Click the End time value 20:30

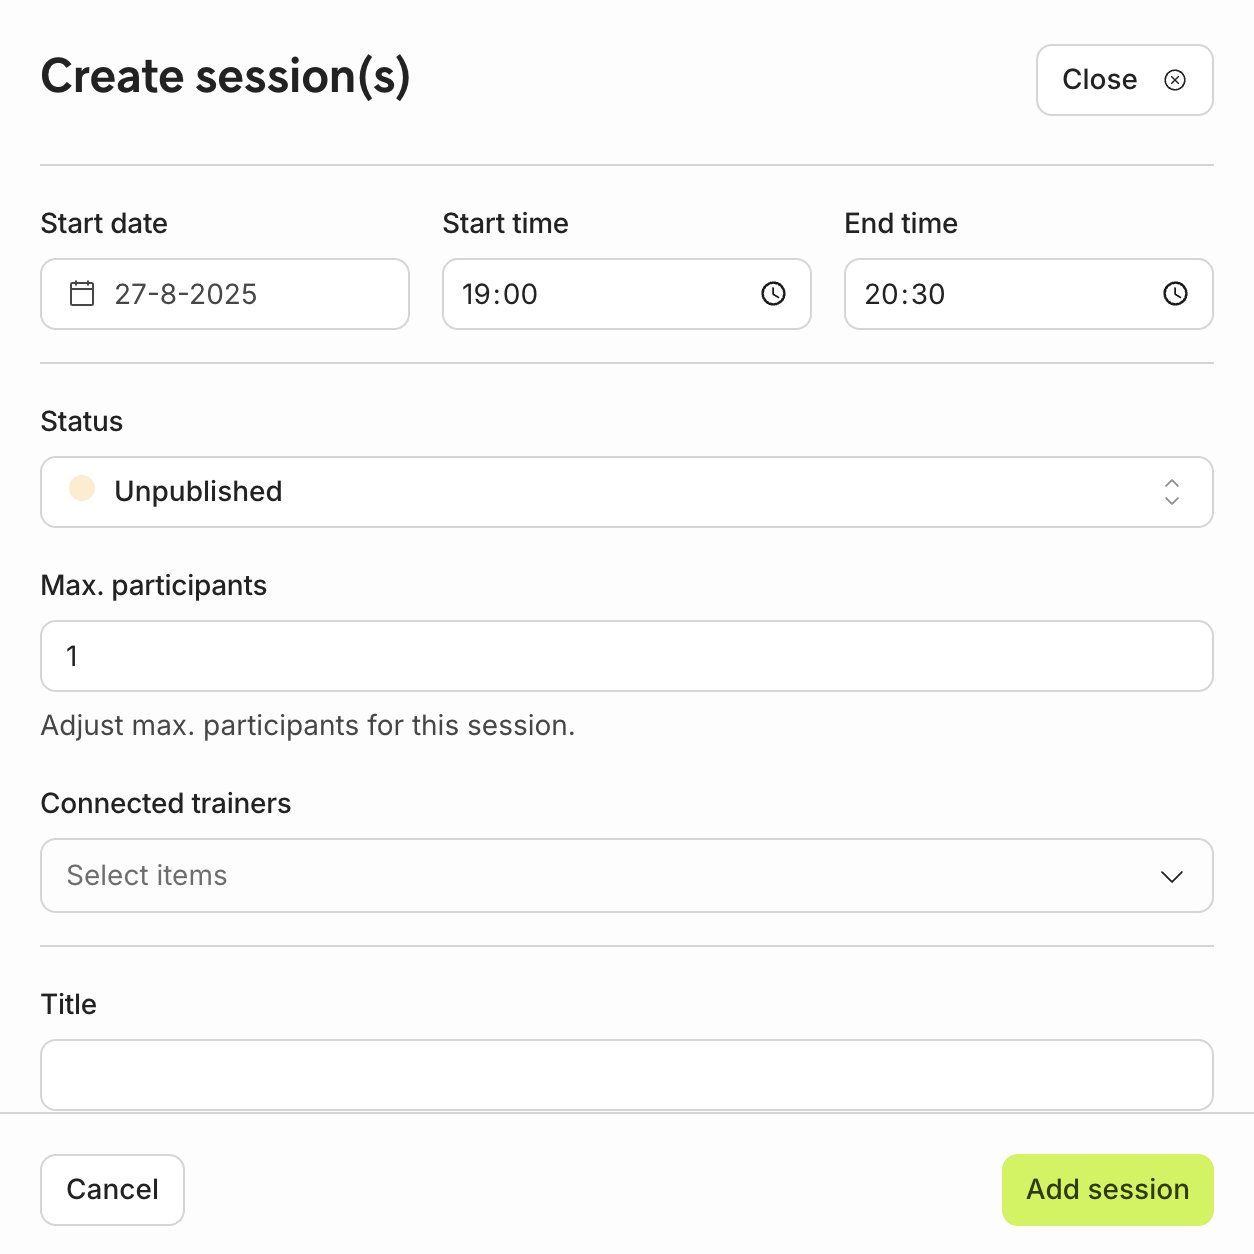coord(904,294)
